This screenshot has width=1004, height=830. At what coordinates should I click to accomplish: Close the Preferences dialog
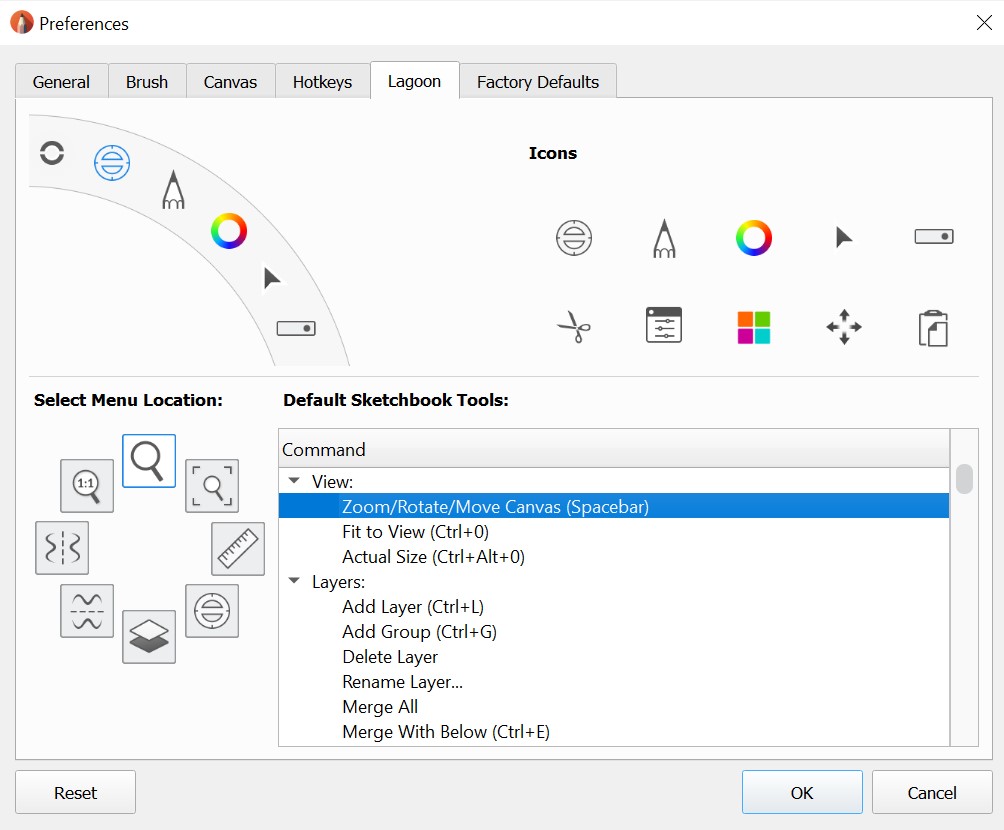click(x=984, y=23)
